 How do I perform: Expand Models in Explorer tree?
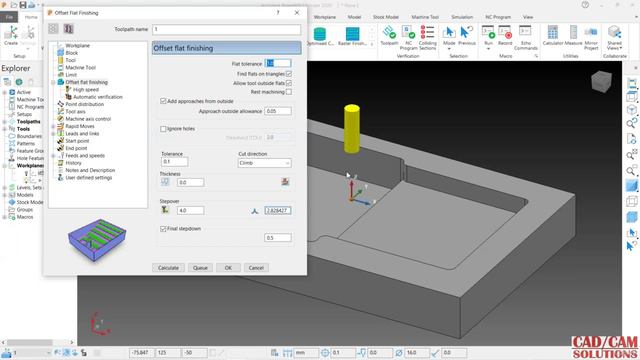pyautogui.click(x=4, y=195)
